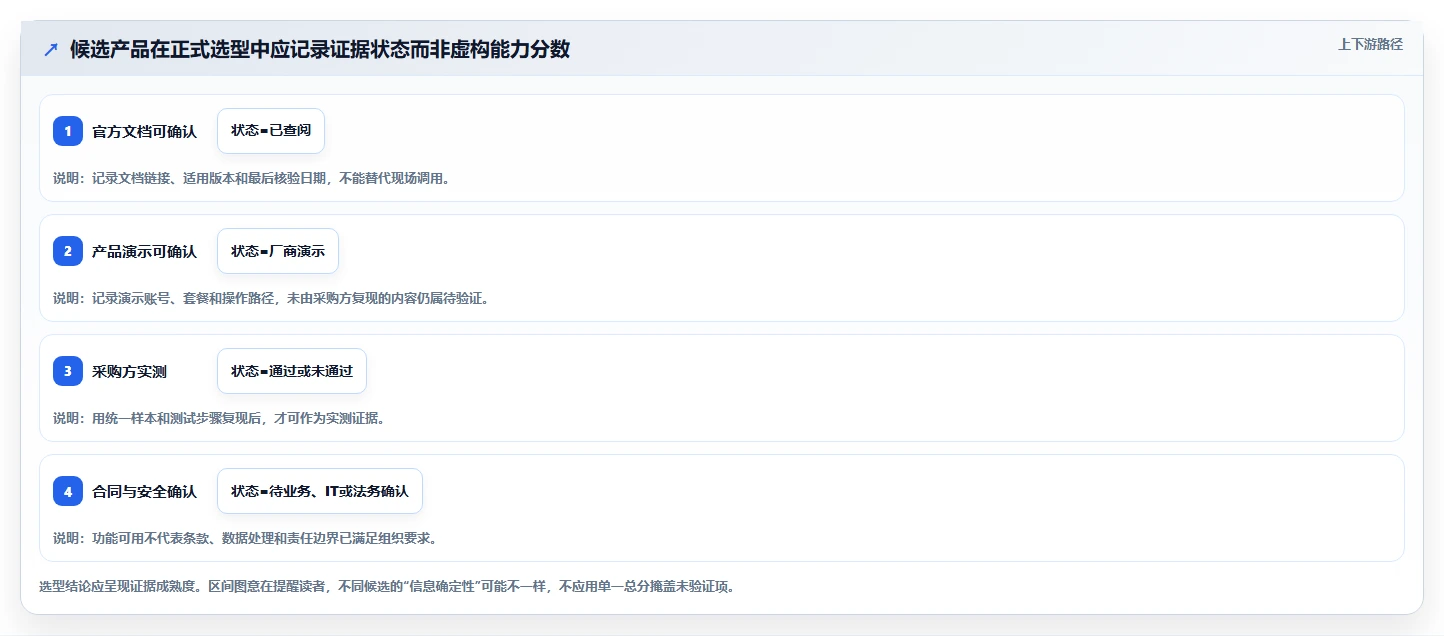Image resolution: width=1444 pixels, height=636 pixels.
Task: Click the note about 功能可用不代表条款
Action: click(245, 538)
